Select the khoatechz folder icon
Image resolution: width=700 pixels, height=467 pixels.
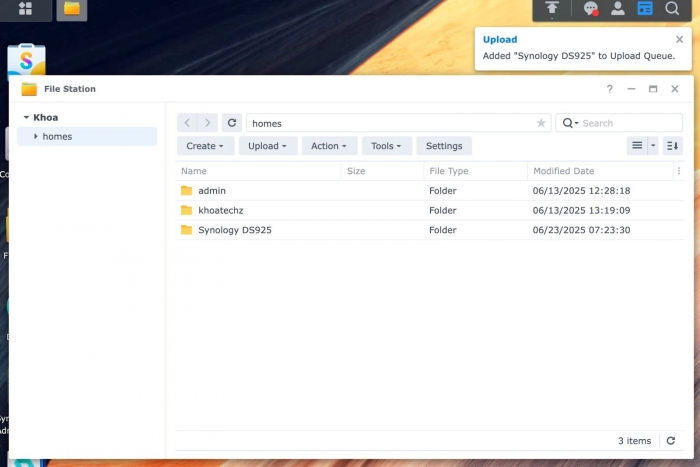[187, 210]
